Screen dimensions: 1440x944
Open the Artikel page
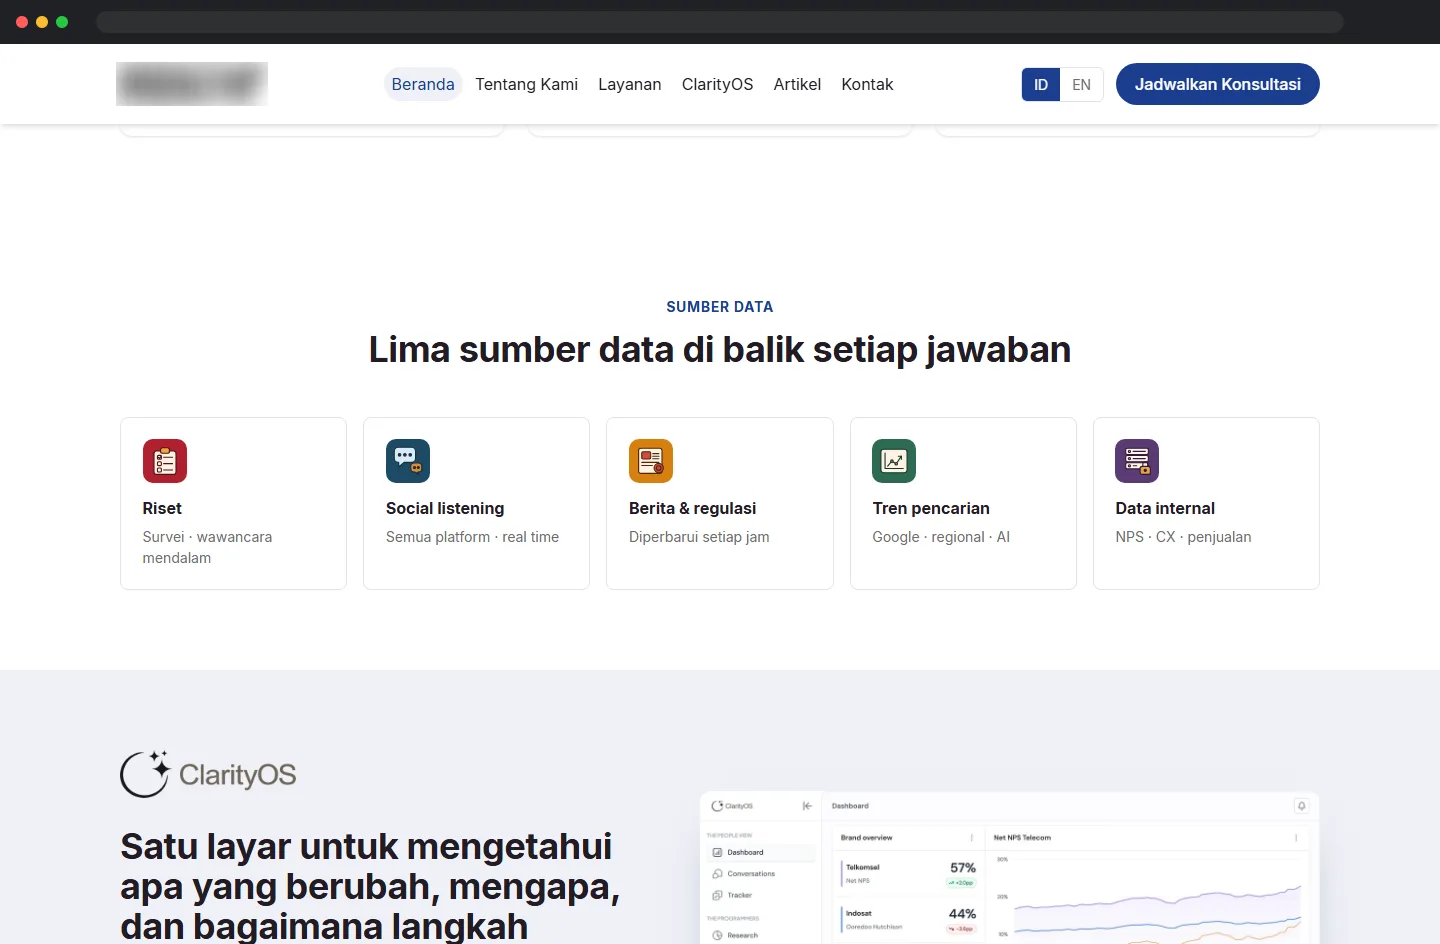pyautogui.click(x=797, y=84)
